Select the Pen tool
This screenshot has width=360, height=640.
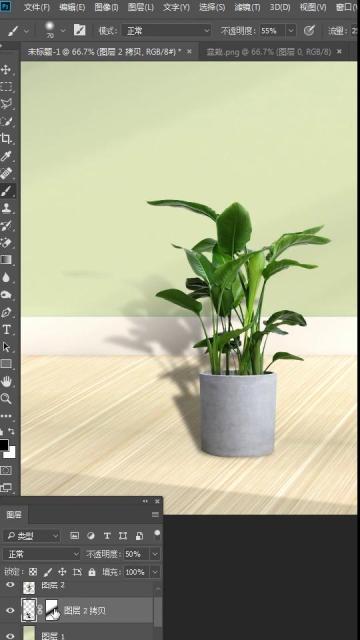point(6,312)
